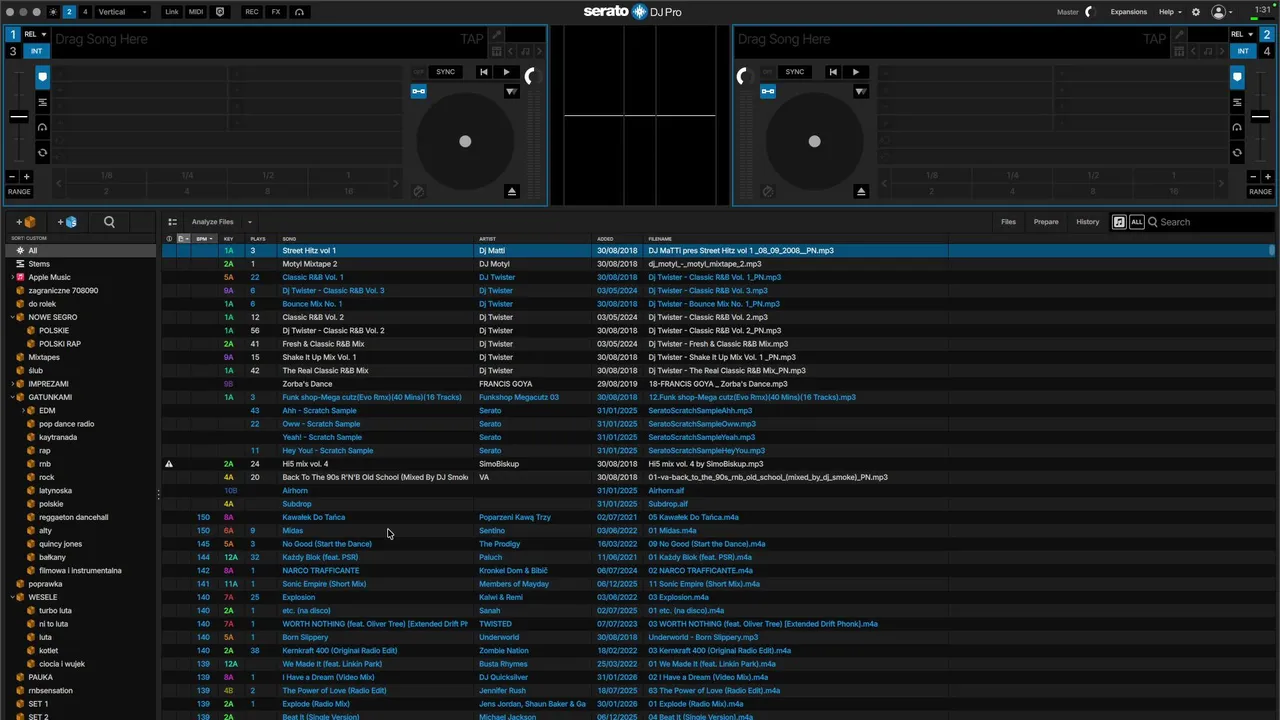Viewport: 1280px width, 720px height.
Task: Add a new smart crate
Action: click(67, 222)
